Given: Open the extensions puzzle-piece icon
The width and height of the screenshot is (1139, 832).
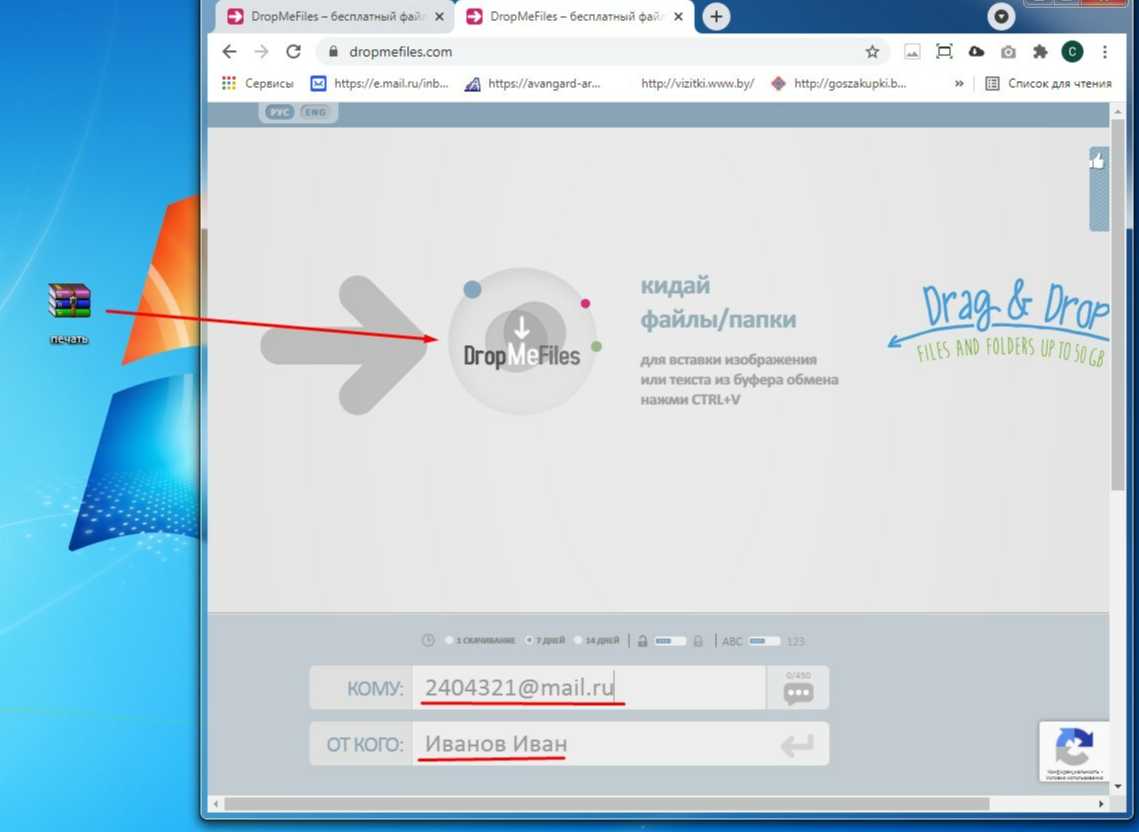Looking at the screenshot, I should [1040, 52].
